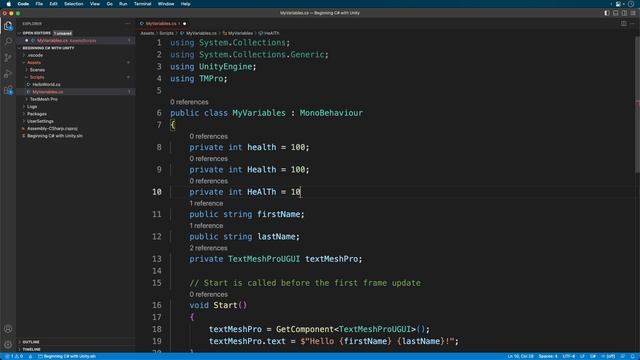
Task: Click the Spaces: 4 indentation status item
Action: point(548,356)
